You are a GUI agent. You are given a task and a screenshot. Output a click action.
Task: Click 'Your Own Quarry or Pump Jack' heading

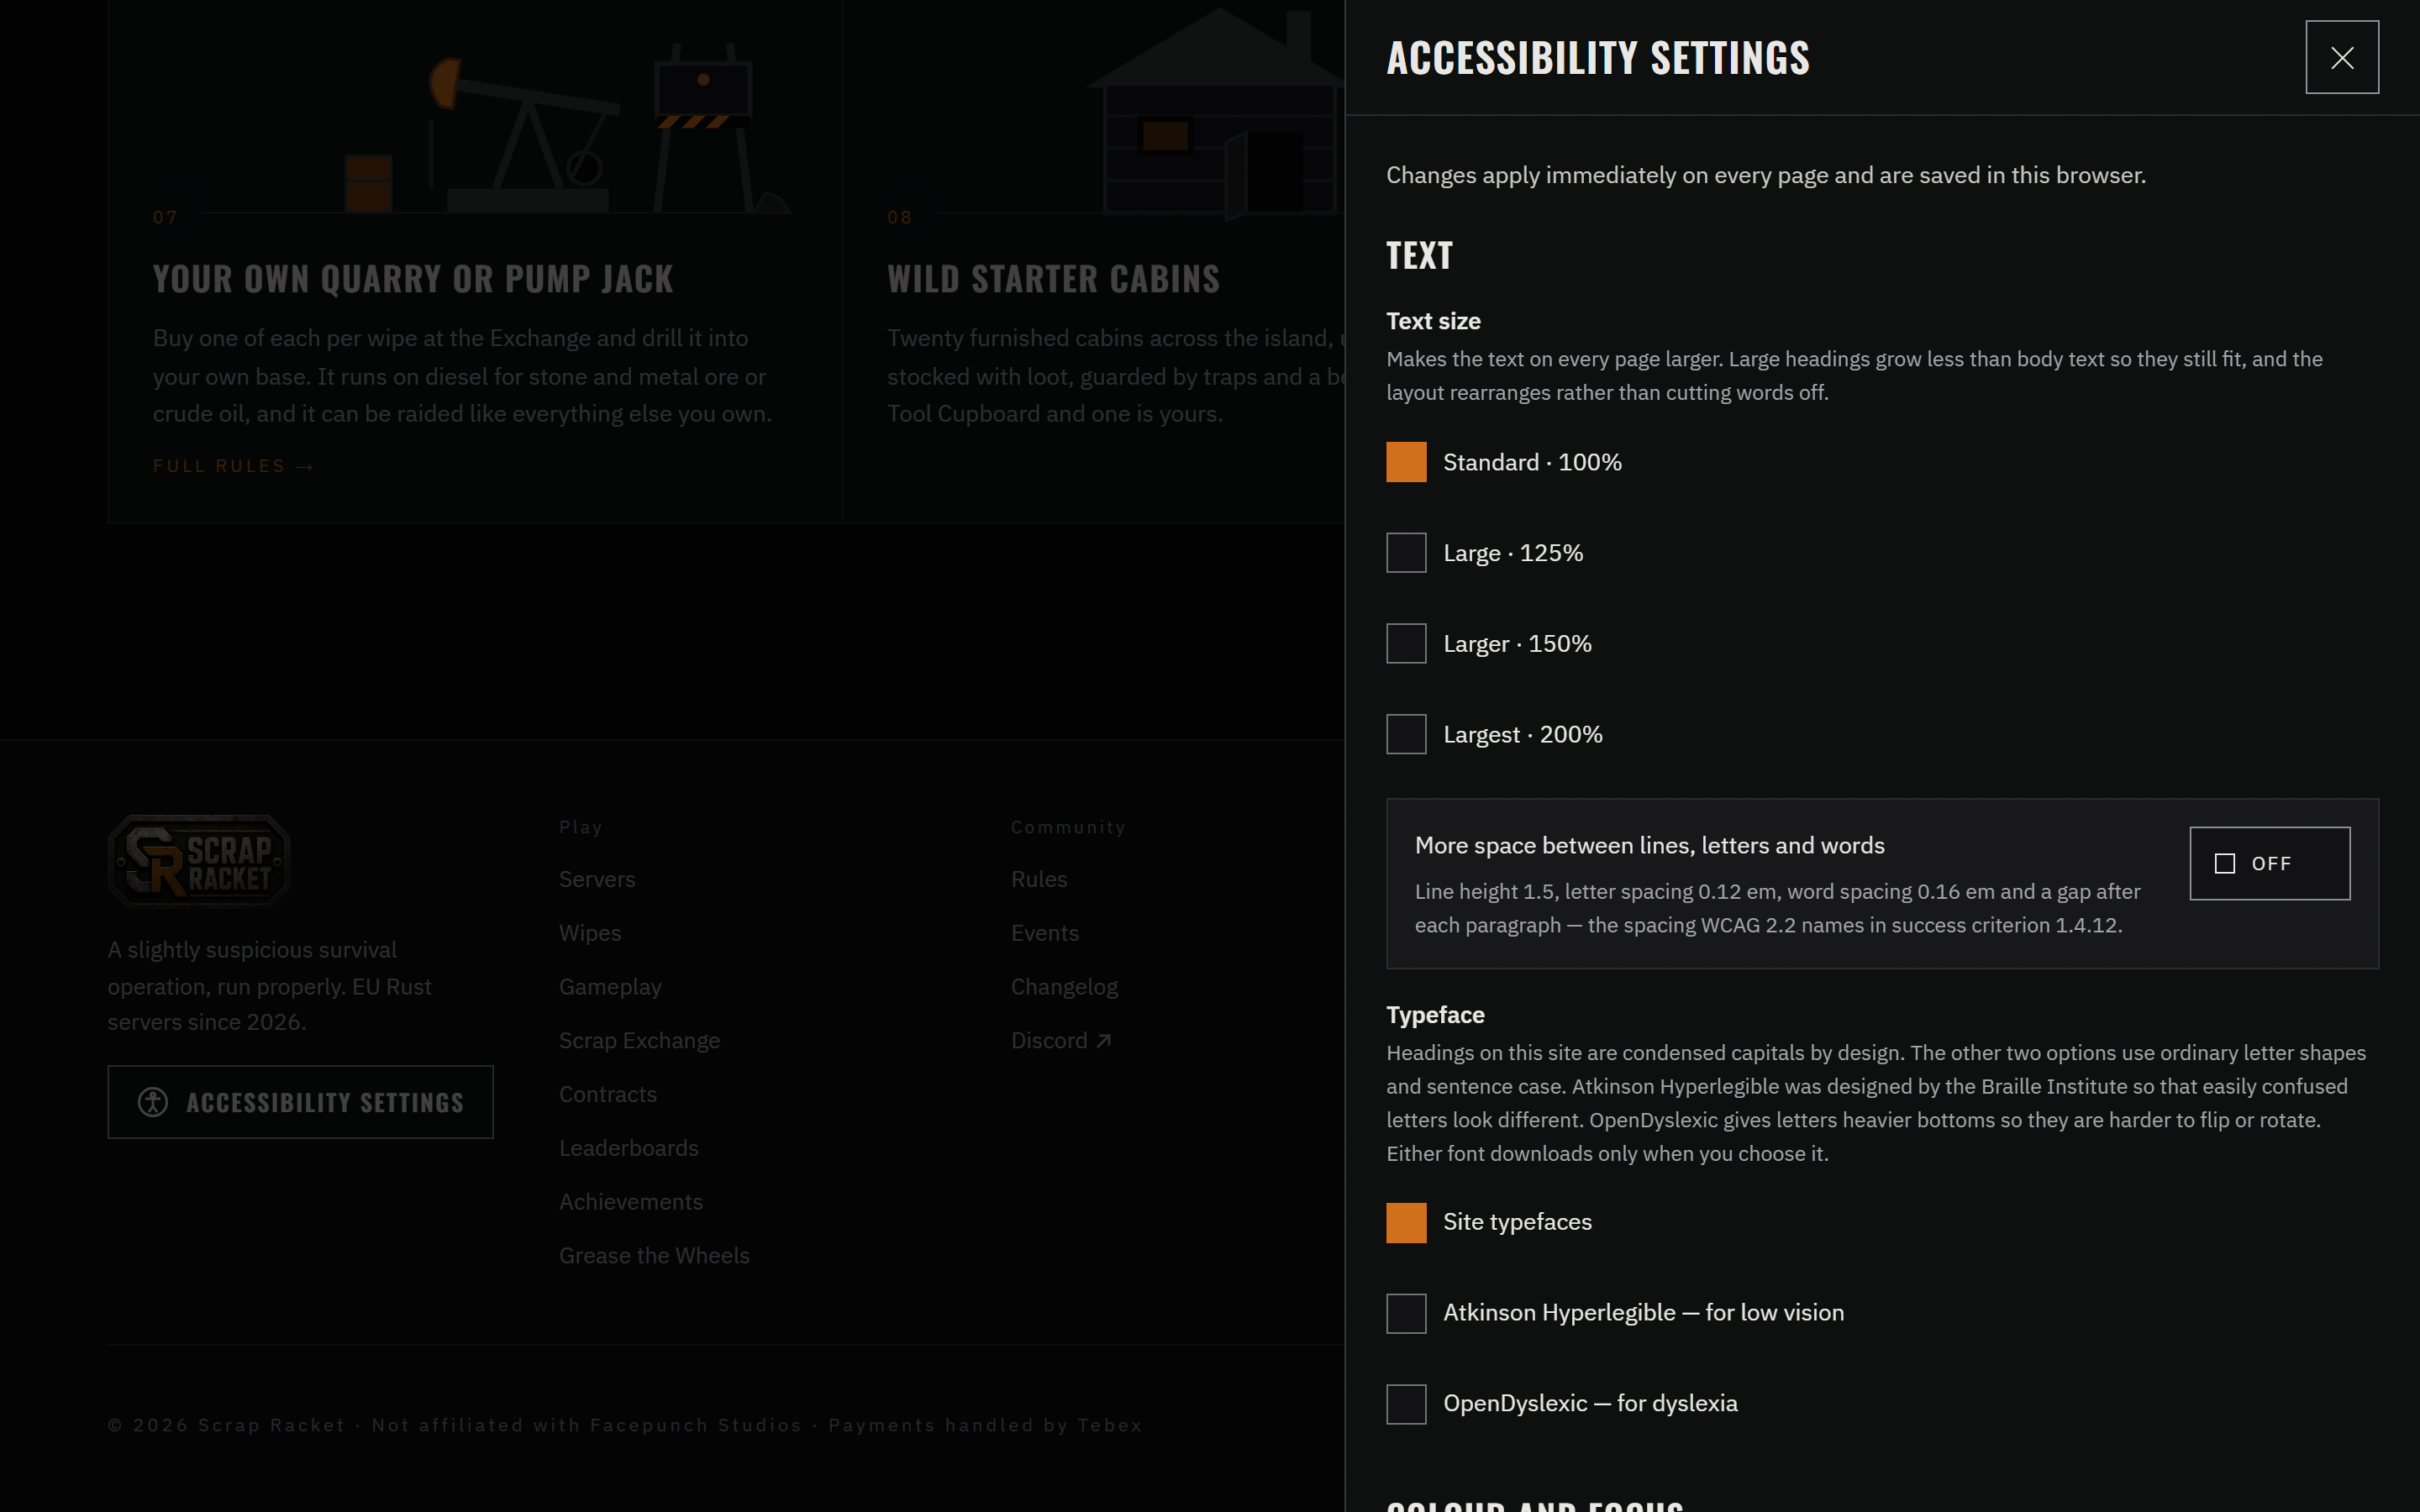coord(413,279)
